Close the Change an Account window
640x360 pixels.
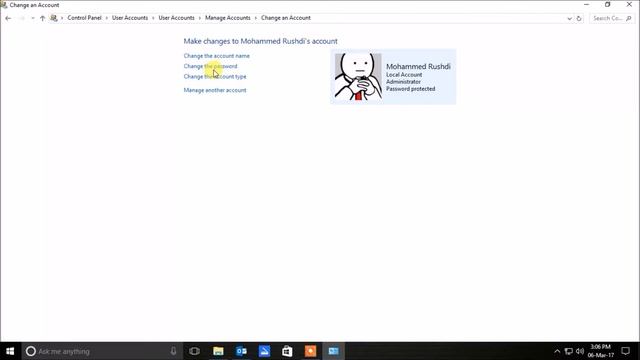point(629,4)
